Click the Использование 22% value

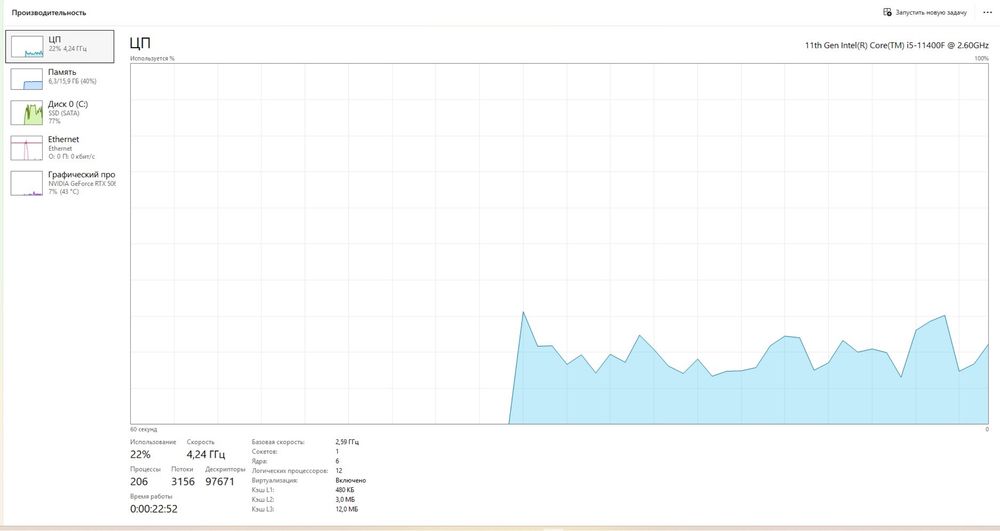click(x=140, y=455)
